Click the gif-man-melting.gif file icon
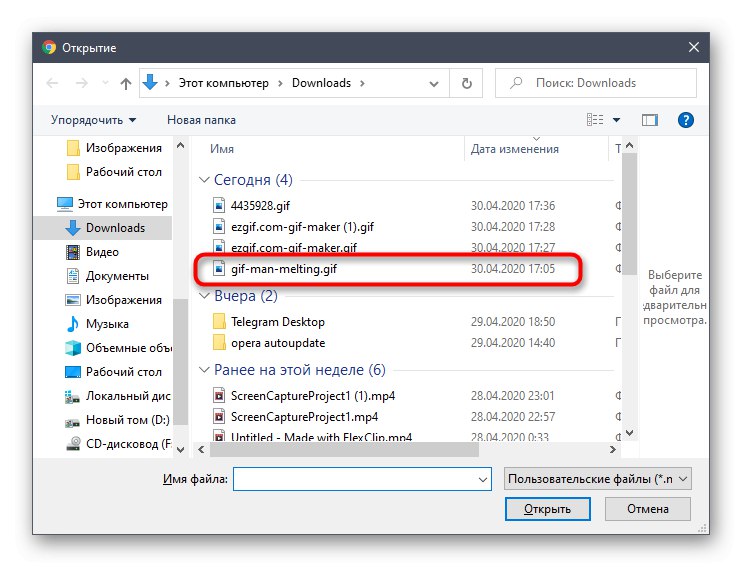This screenshot has width=742, height=567. [219, 269]
